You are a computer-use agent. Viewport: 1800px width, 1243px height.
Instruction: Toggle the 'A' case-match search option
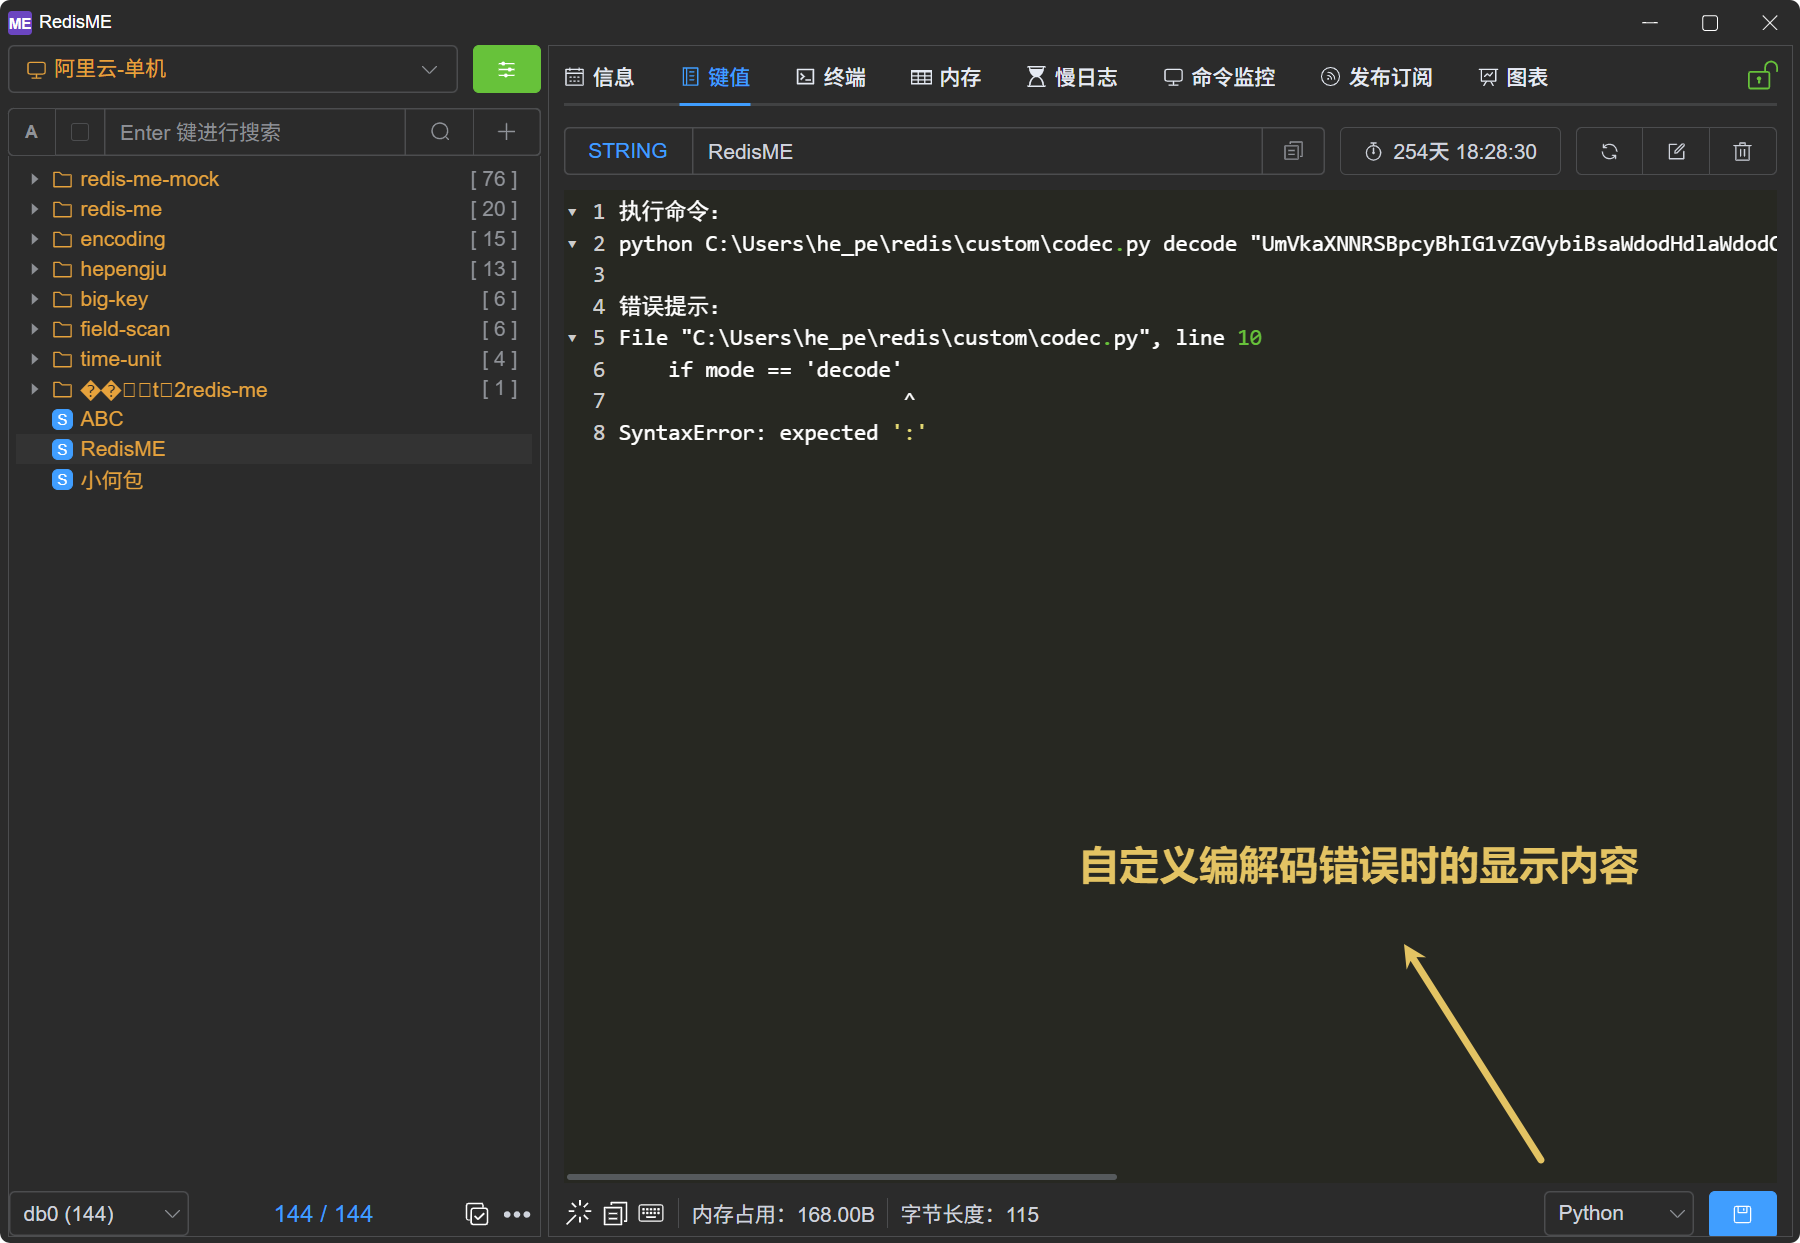32,132
